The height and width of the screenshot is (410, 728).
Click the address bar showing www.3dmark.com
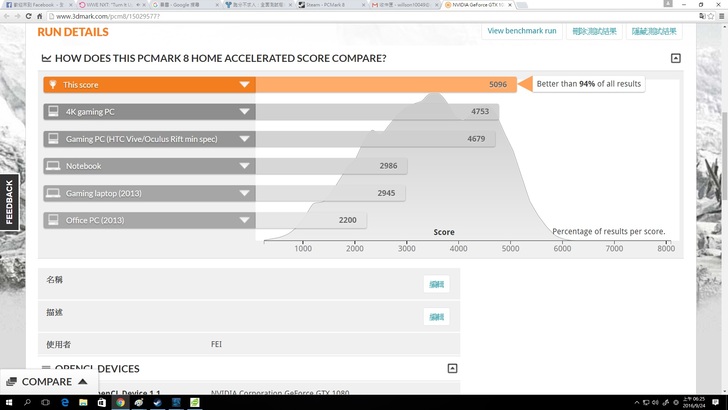coord(371,16)
